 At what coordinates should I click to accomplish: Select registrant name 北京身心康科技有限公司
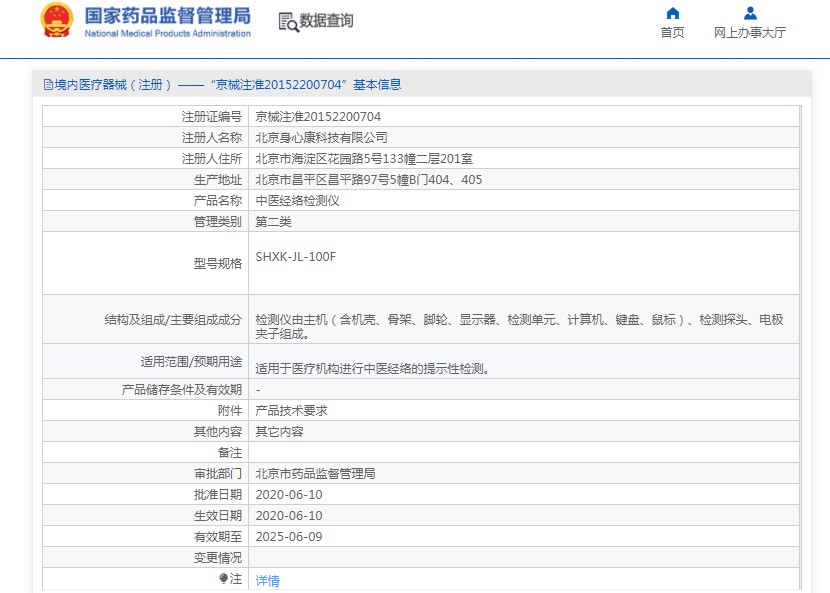tap(321, 138)
